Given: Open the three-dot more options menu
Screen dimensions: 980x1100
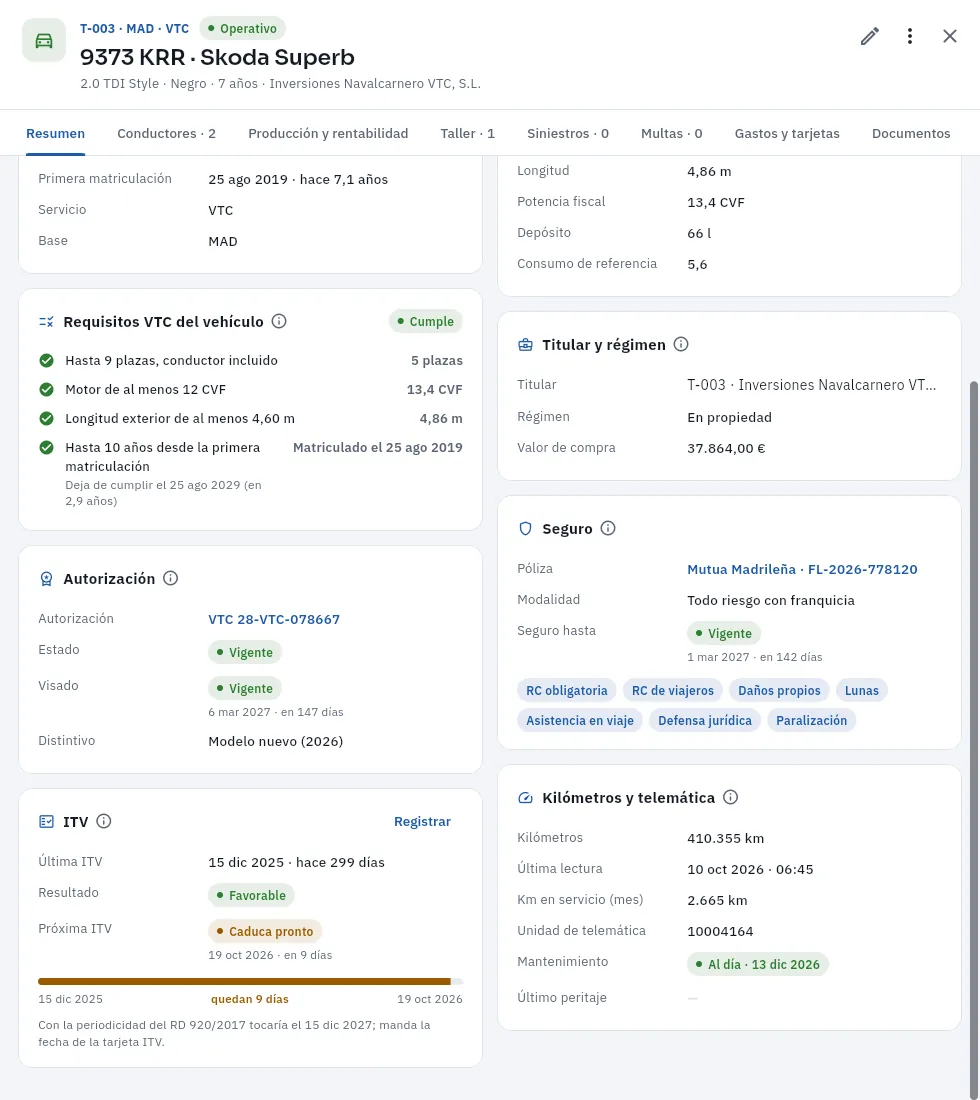Looking at the screenshot, I should point(910,36).
